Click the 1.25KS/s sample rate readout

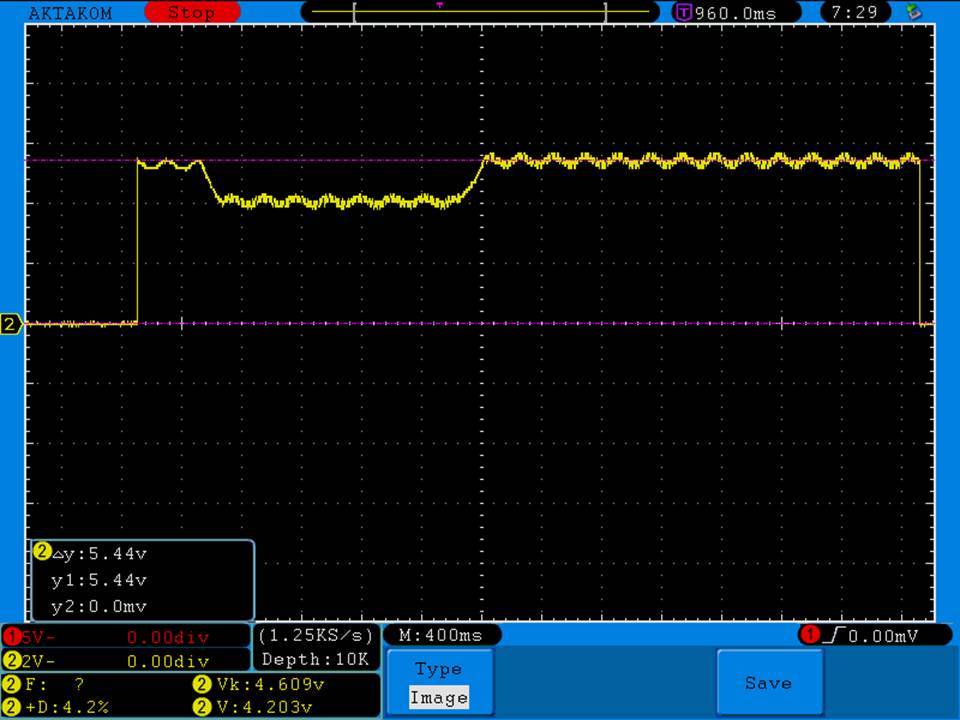pyautogui.click(x=315, y=635)
